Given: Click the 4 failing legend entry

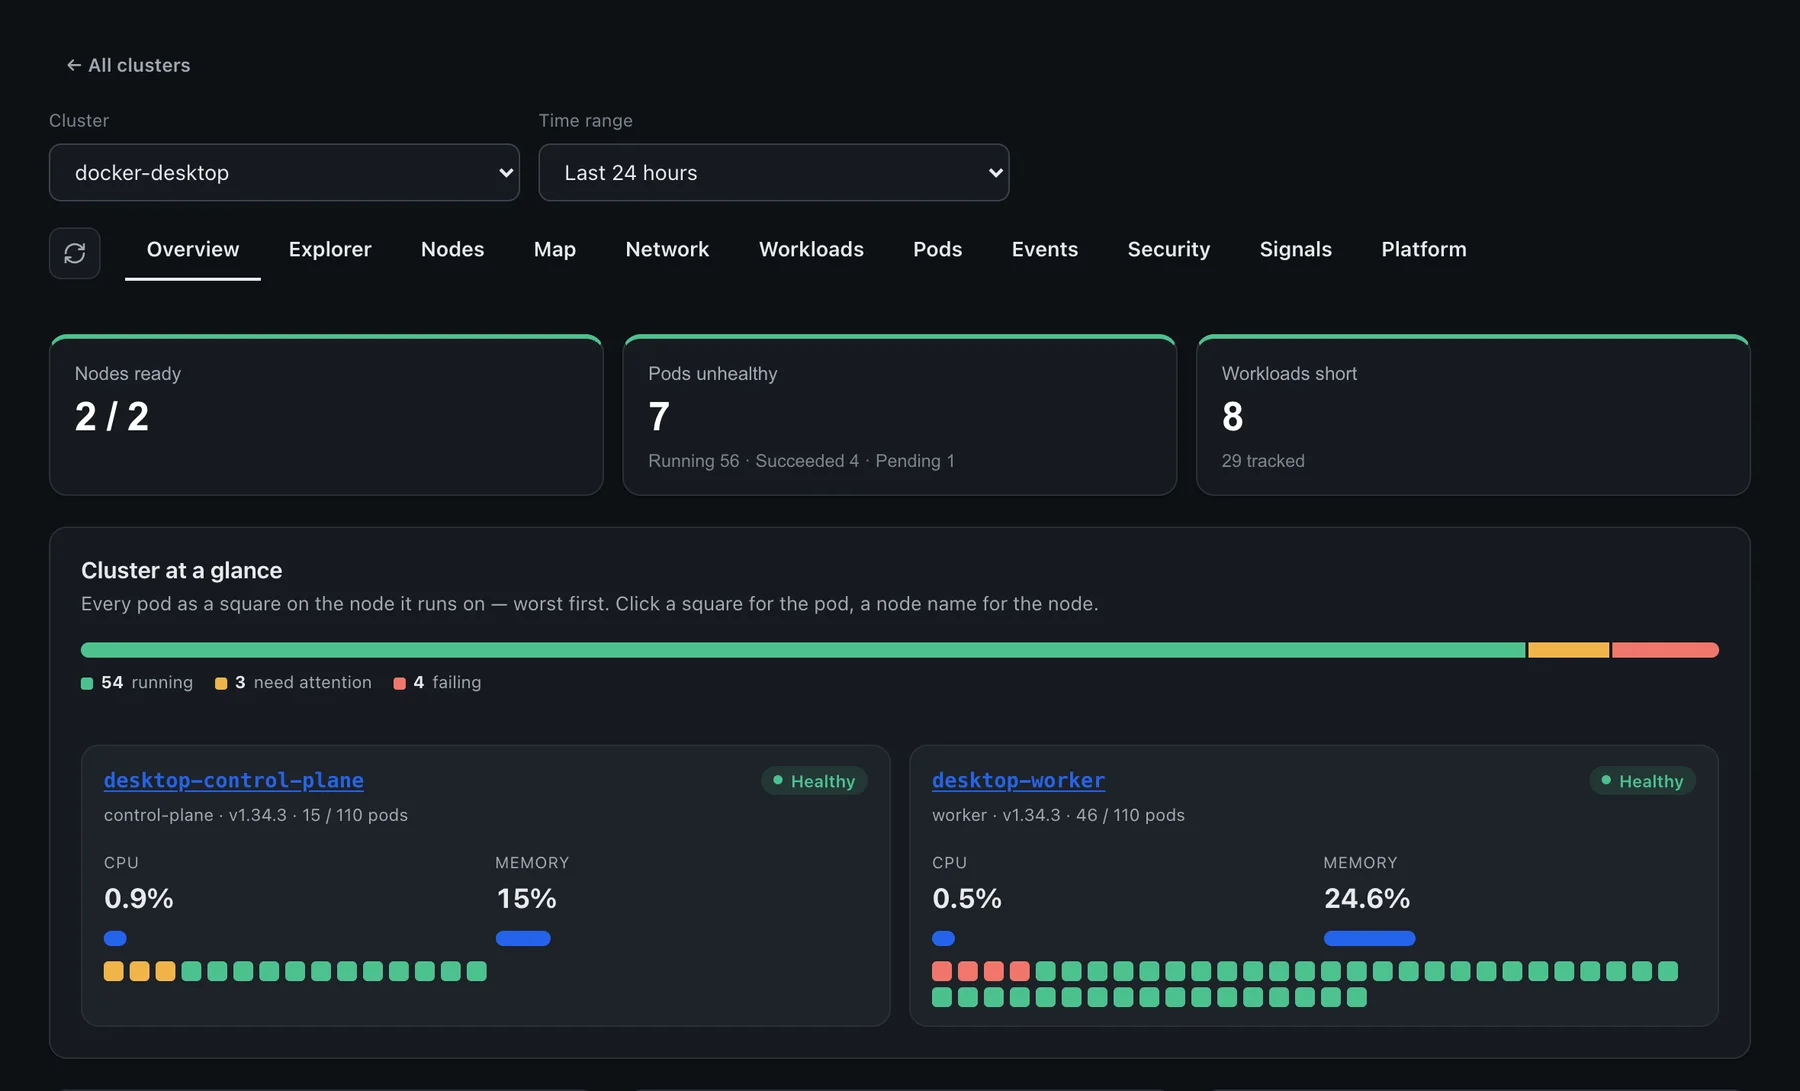Looking at the screenshot, I should pos(438,682).
